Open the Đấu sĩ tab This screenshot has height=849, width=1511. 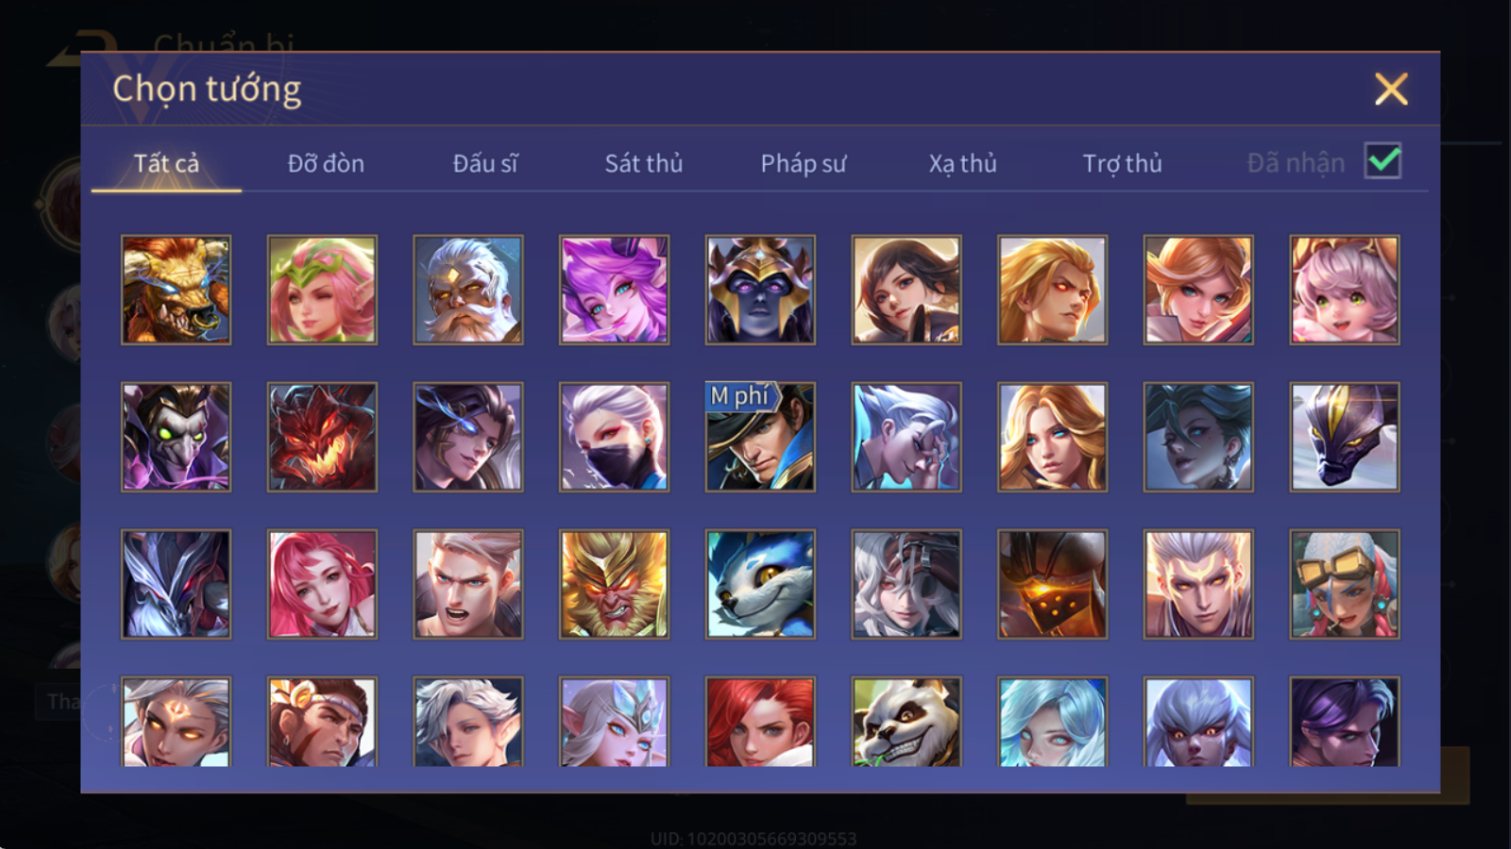pyautogui.click(x=485, y=163)
